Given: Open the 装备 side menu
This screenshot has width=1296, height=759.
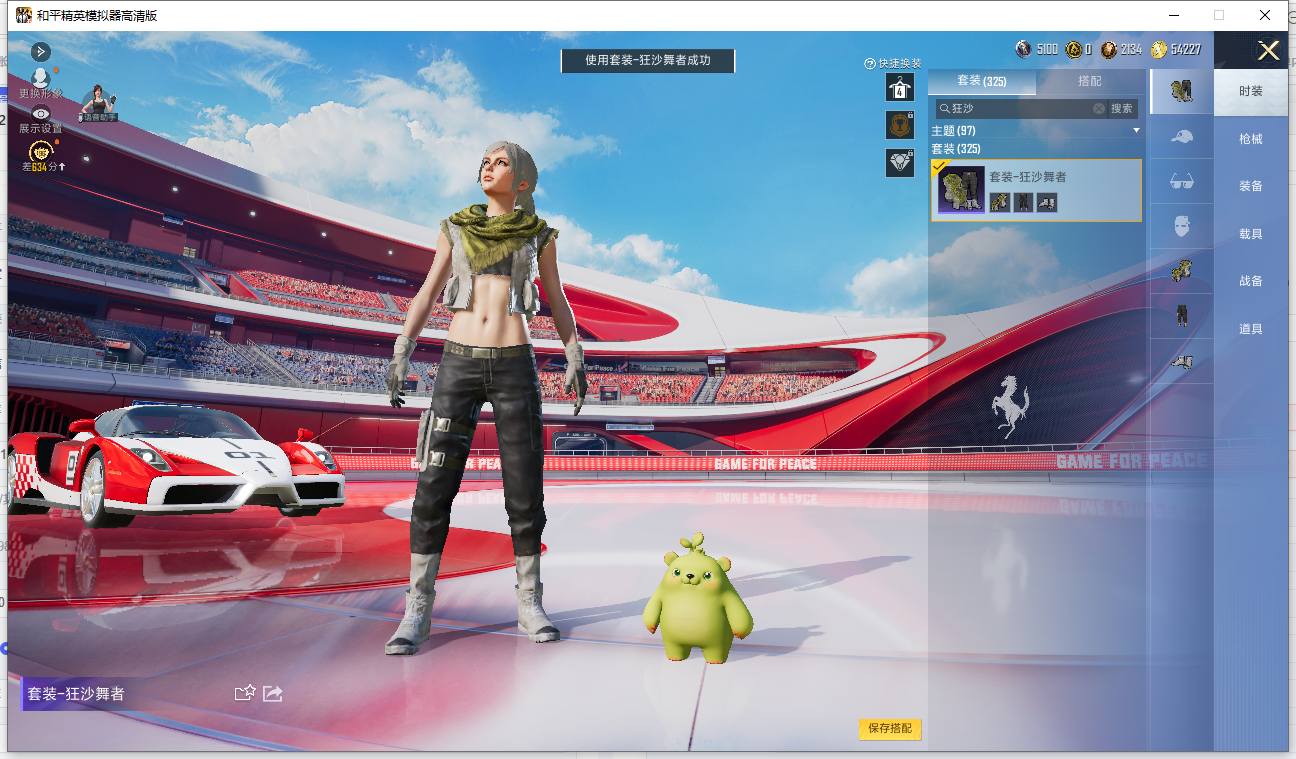Looking at the screenshot, I should 1251,186.
